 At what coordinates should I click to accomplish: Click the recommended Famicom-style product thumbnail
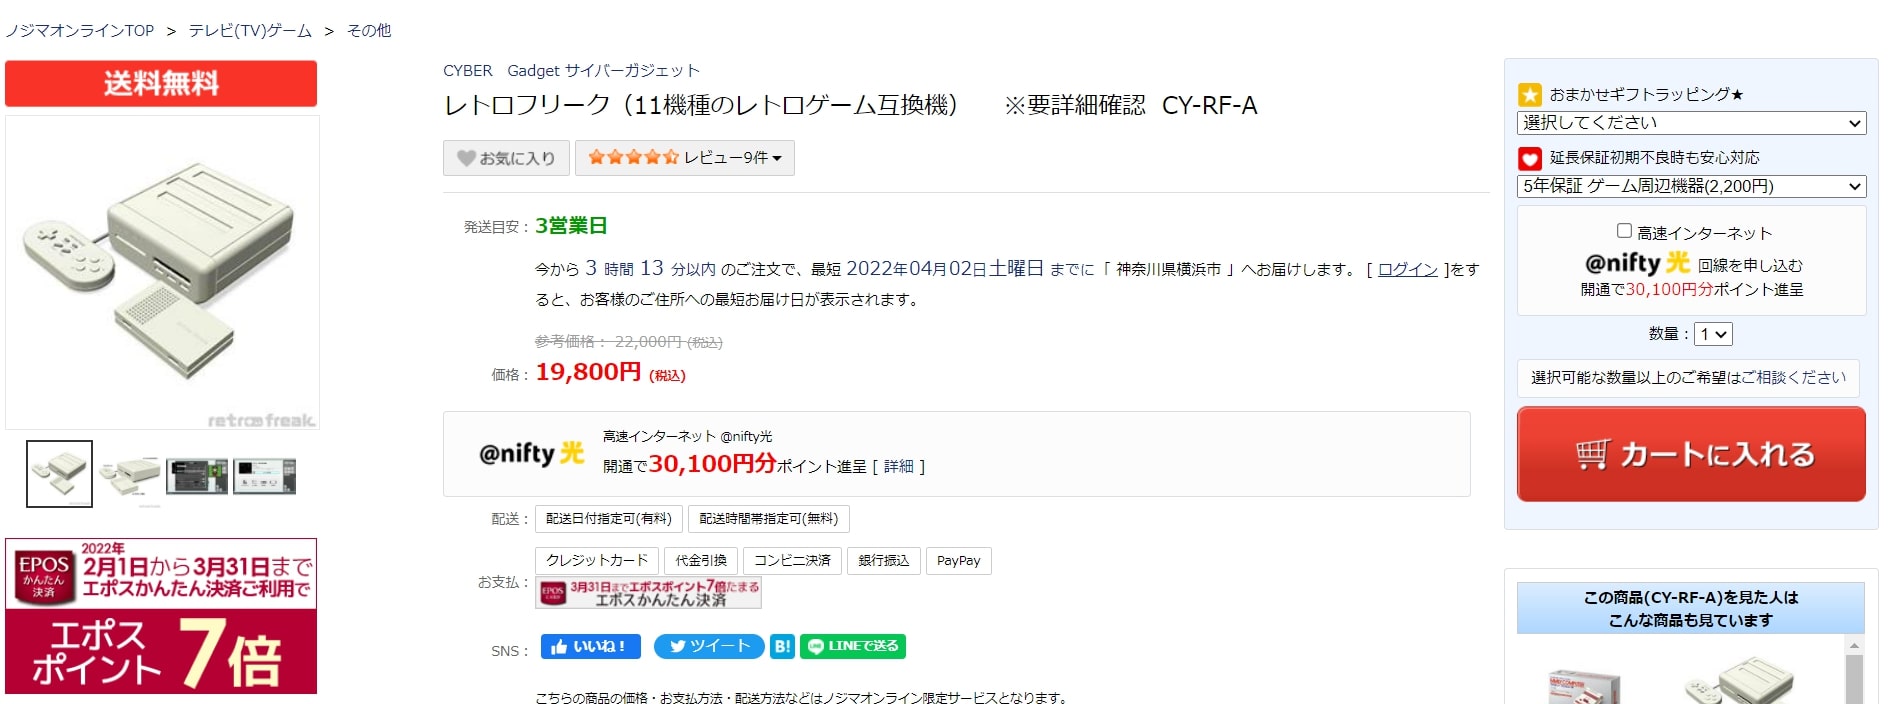pos(1583,686)
